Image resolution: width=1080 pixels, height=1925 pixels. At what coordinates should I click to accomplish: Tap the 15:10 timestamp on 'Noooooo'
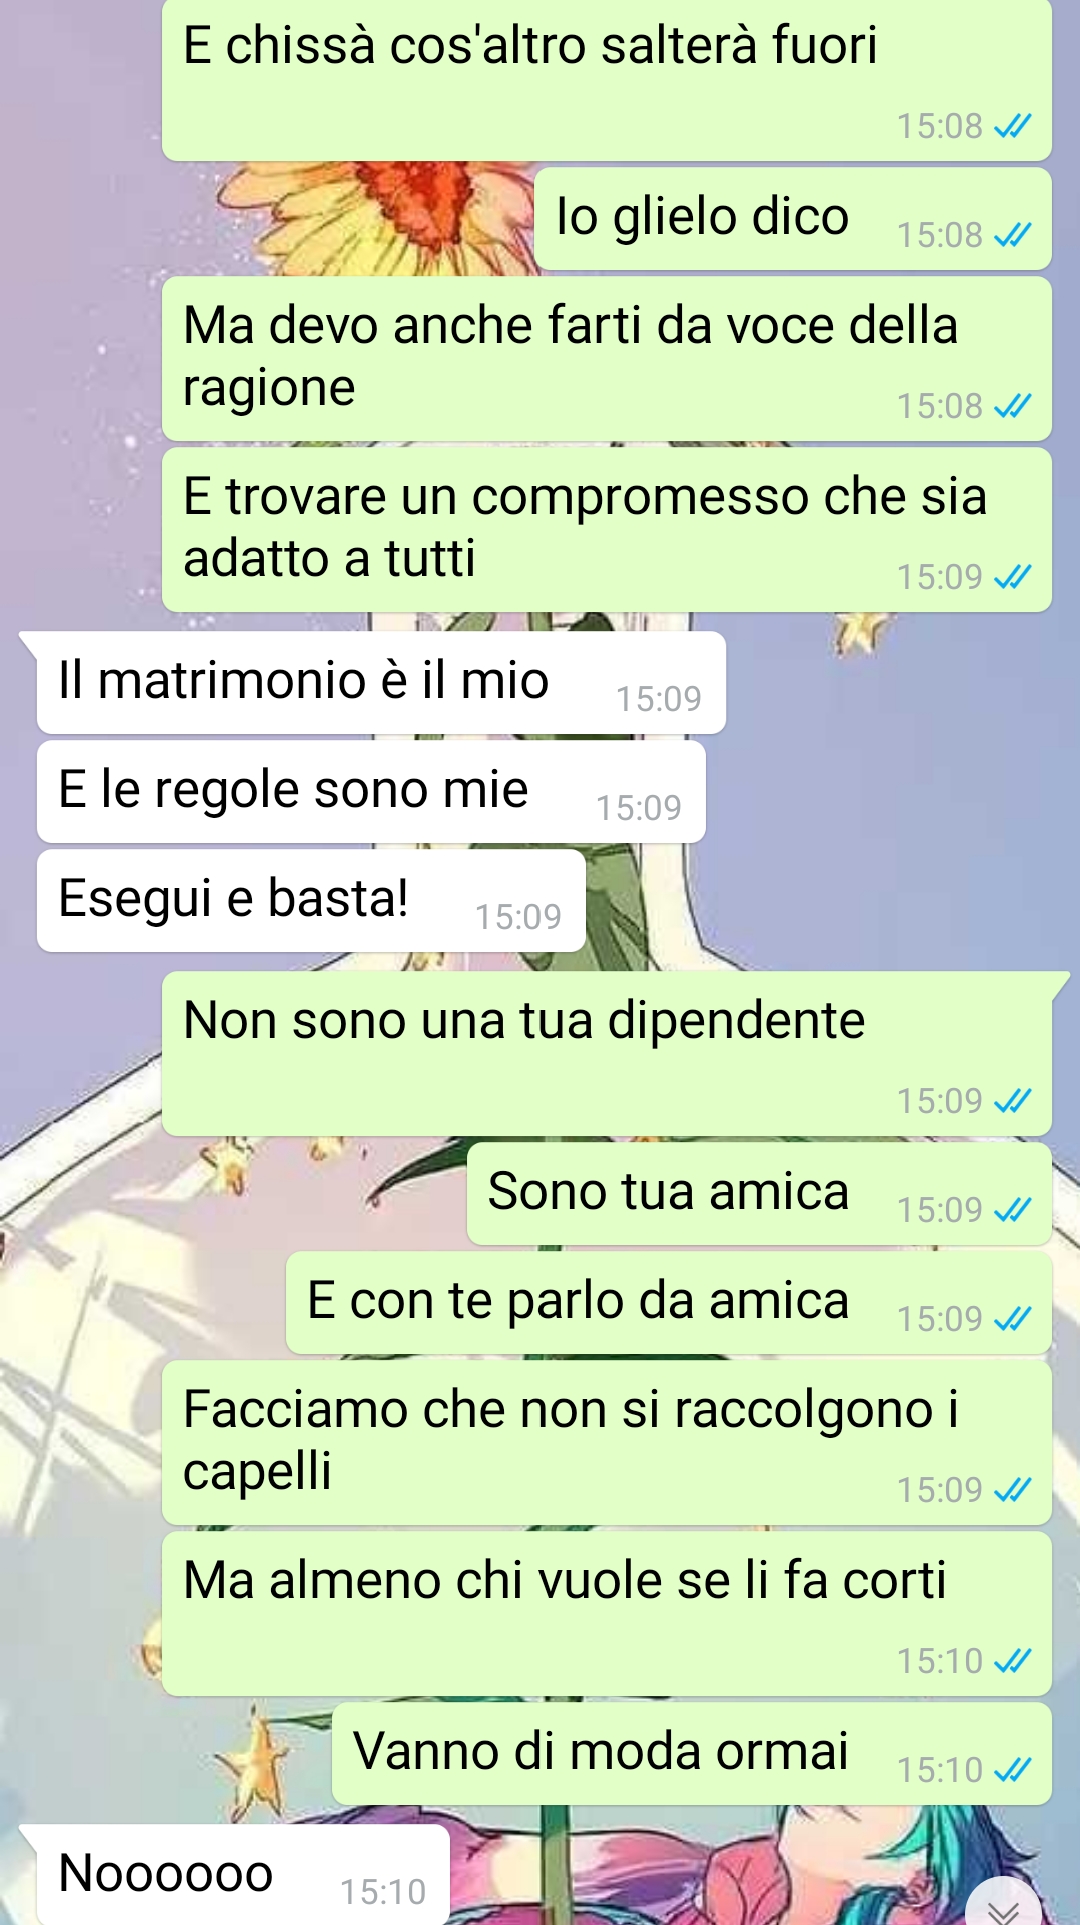tap(383, 1892)
